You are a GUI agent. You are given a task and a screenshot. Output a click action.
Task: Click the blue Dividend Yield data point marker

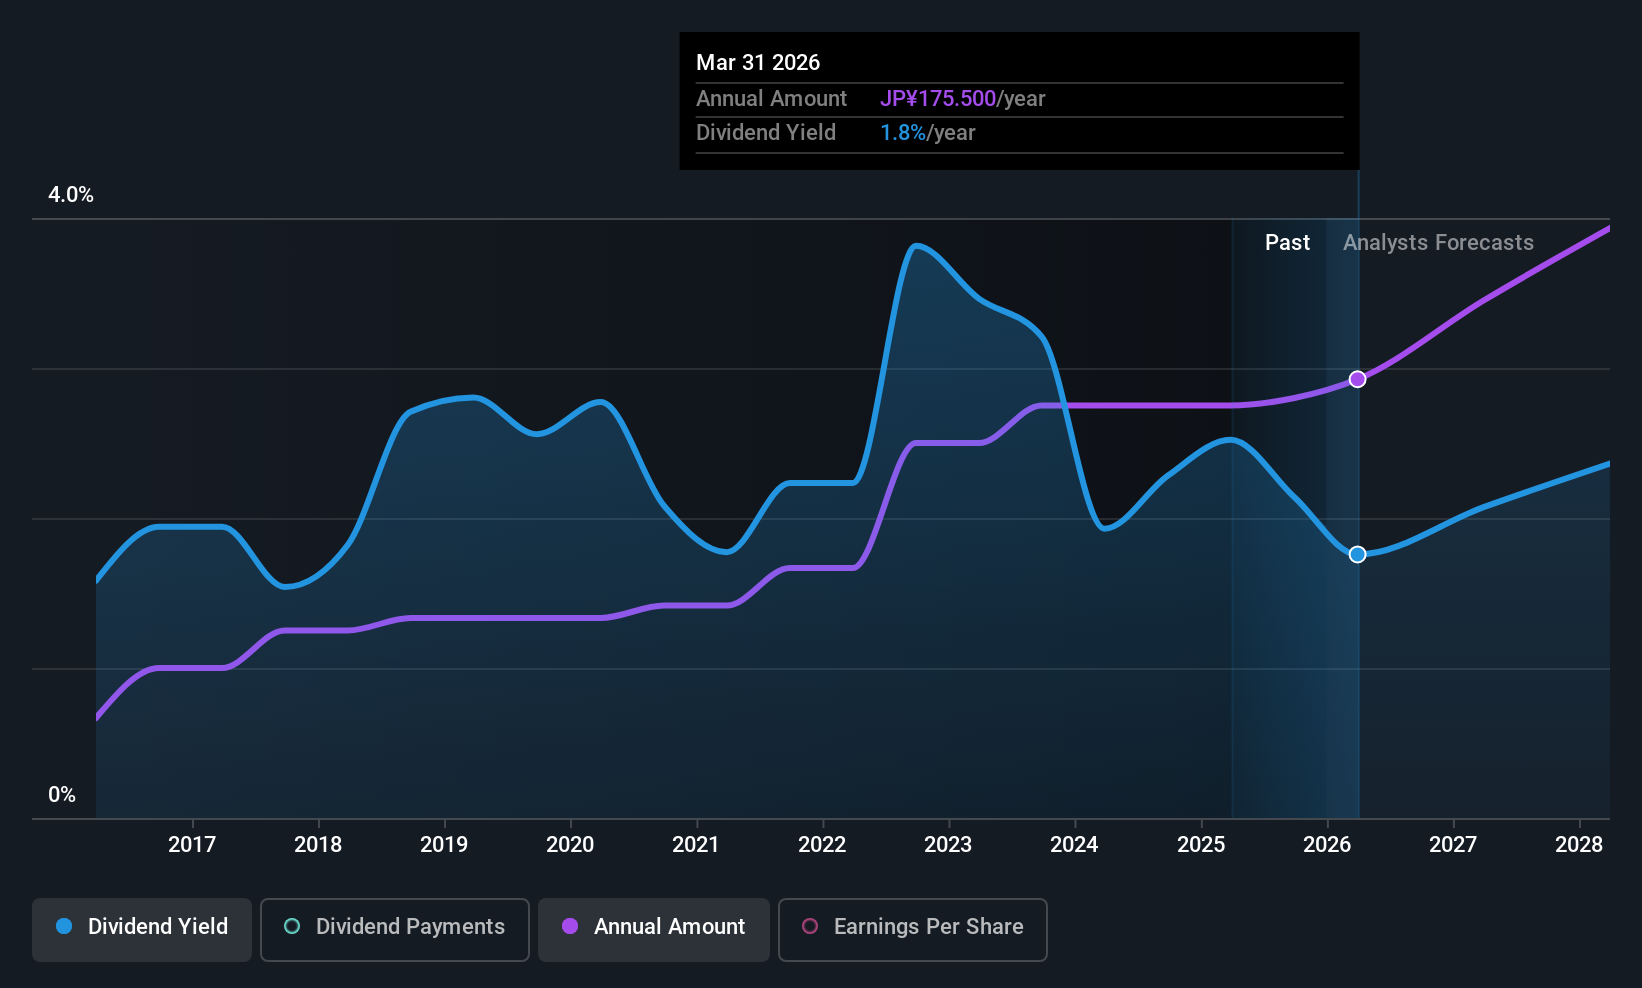1357,554
